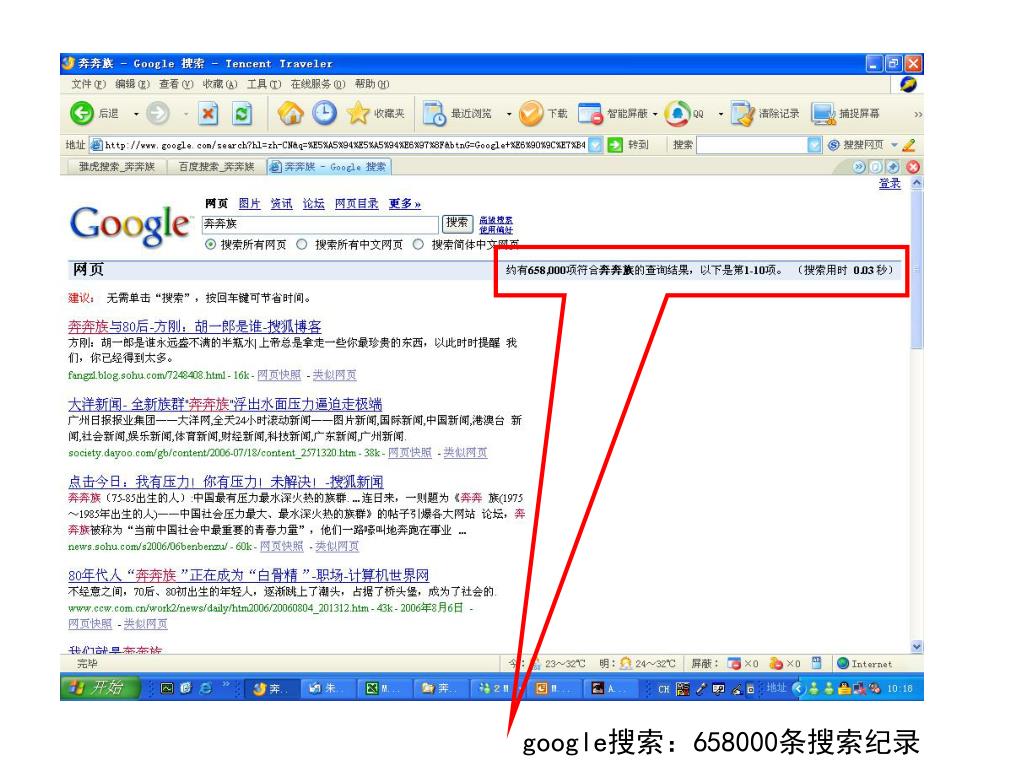The width and height of the screenshot is (1024, 768).
Task: Click the Google 搜索 button
Action: point(456,223)
